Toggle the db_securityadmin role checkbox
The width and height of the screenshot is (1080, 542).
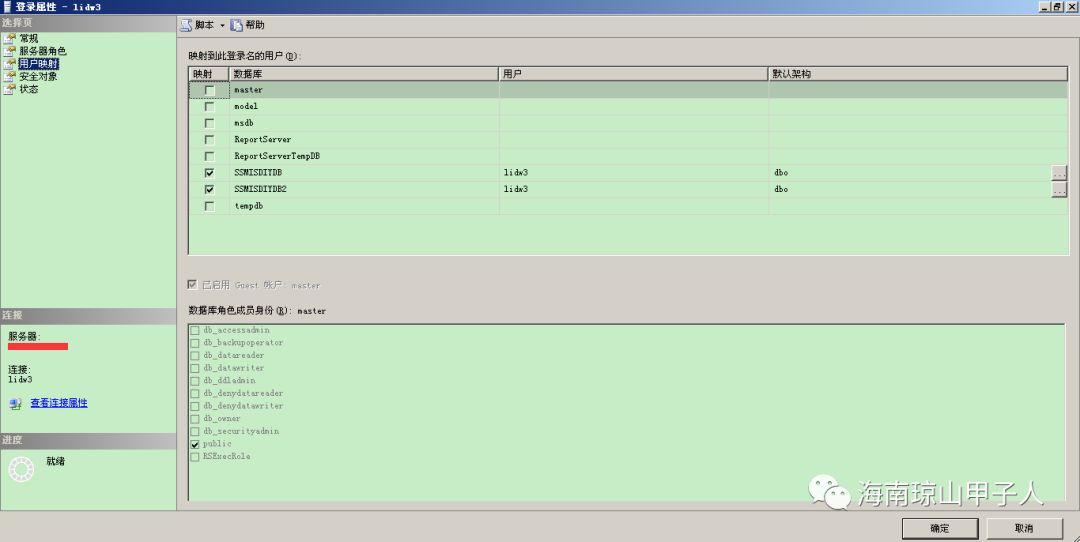(195, 431)
